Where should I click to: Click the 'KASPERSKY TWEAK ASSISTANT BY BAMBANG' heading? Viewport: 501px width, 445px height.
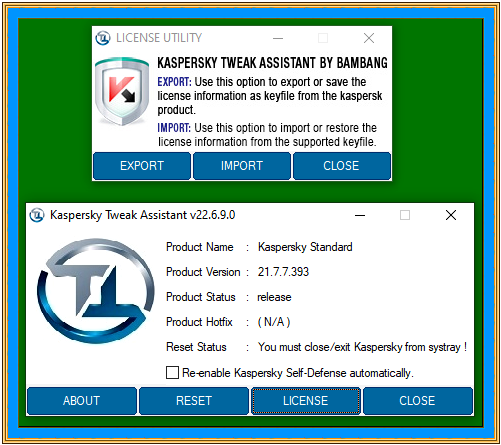[x=272, y=63]
